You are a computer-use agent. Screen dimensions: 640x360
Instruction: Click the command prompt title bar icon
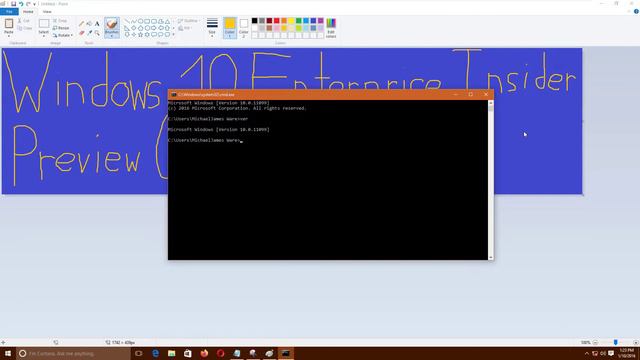pyautogui.click(x=173, y=95)
